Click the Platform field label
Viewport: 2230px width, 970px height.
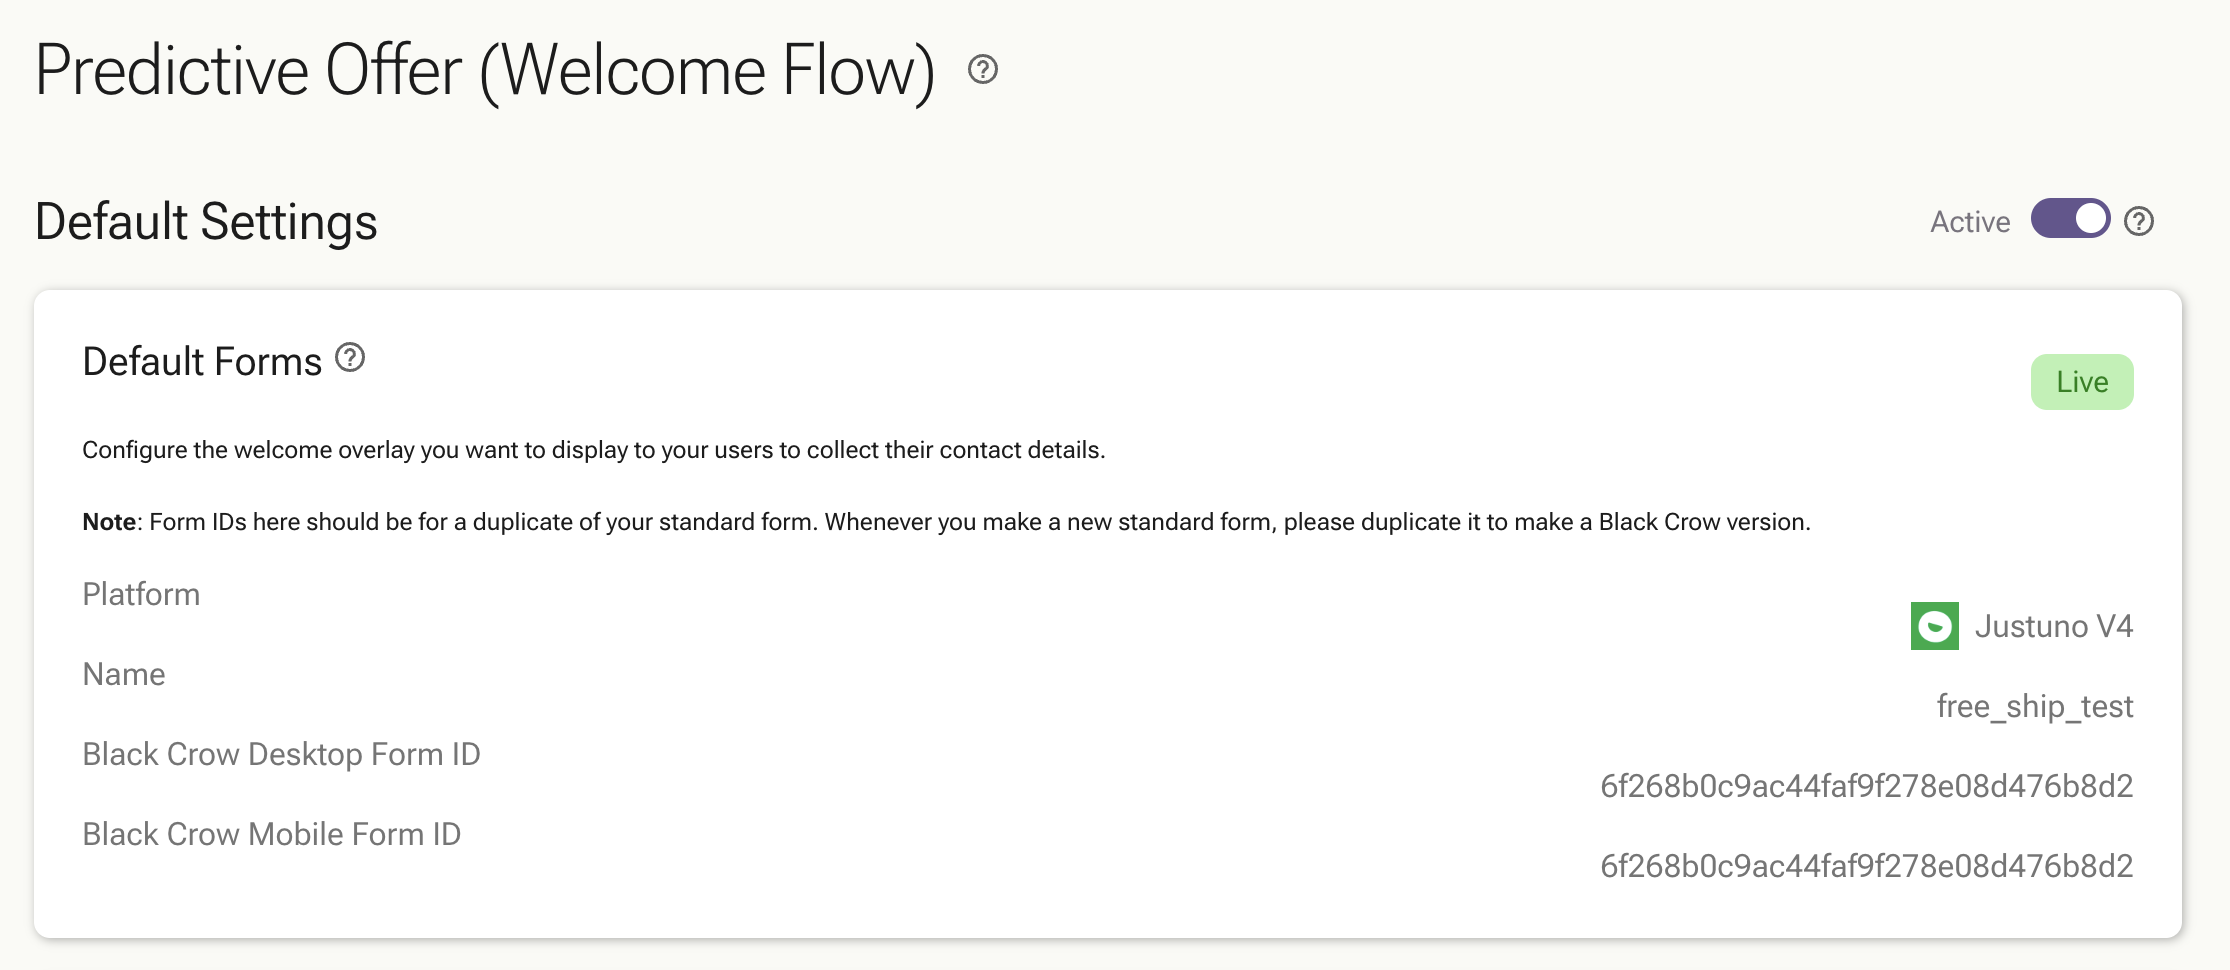point(141,594)
